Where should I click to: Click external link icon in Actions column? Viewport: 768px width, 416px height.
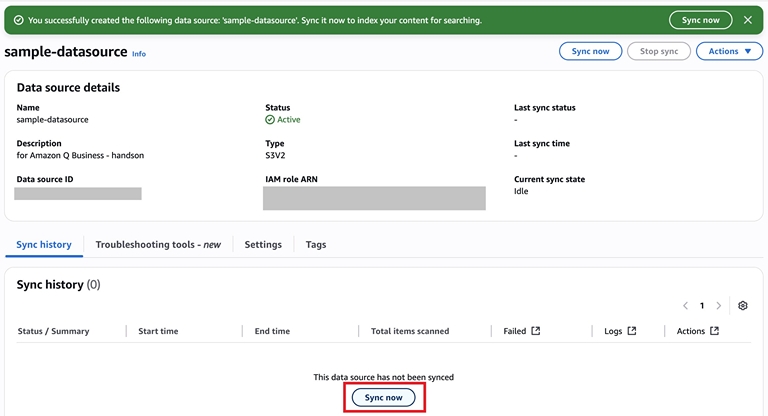[714, 331]
